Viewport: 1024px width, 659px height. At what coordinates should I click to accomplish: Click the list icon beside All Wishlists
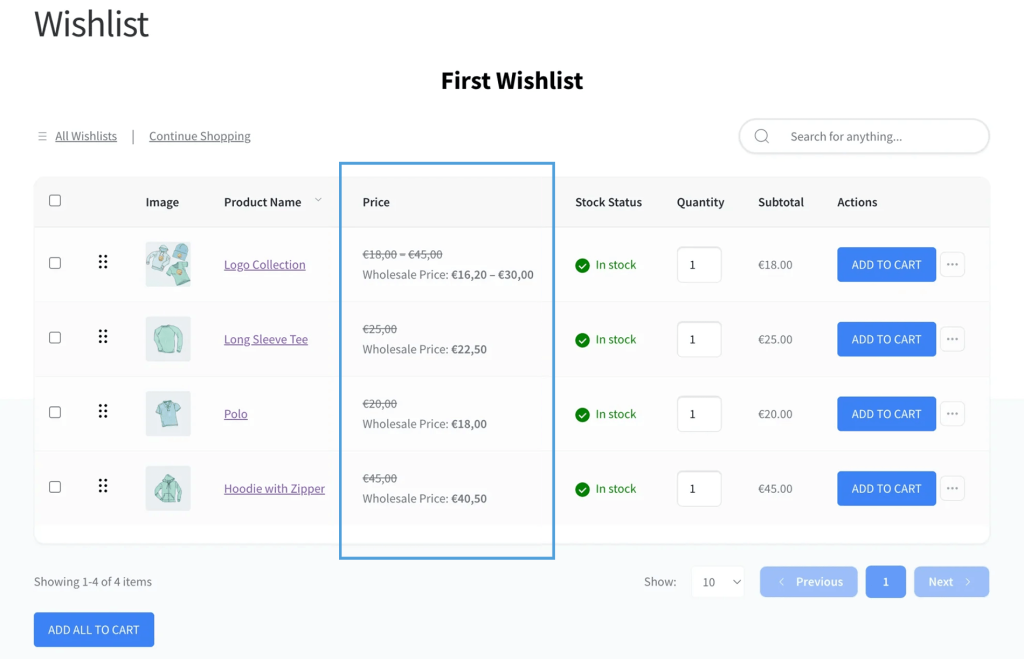tap(42, 136)
